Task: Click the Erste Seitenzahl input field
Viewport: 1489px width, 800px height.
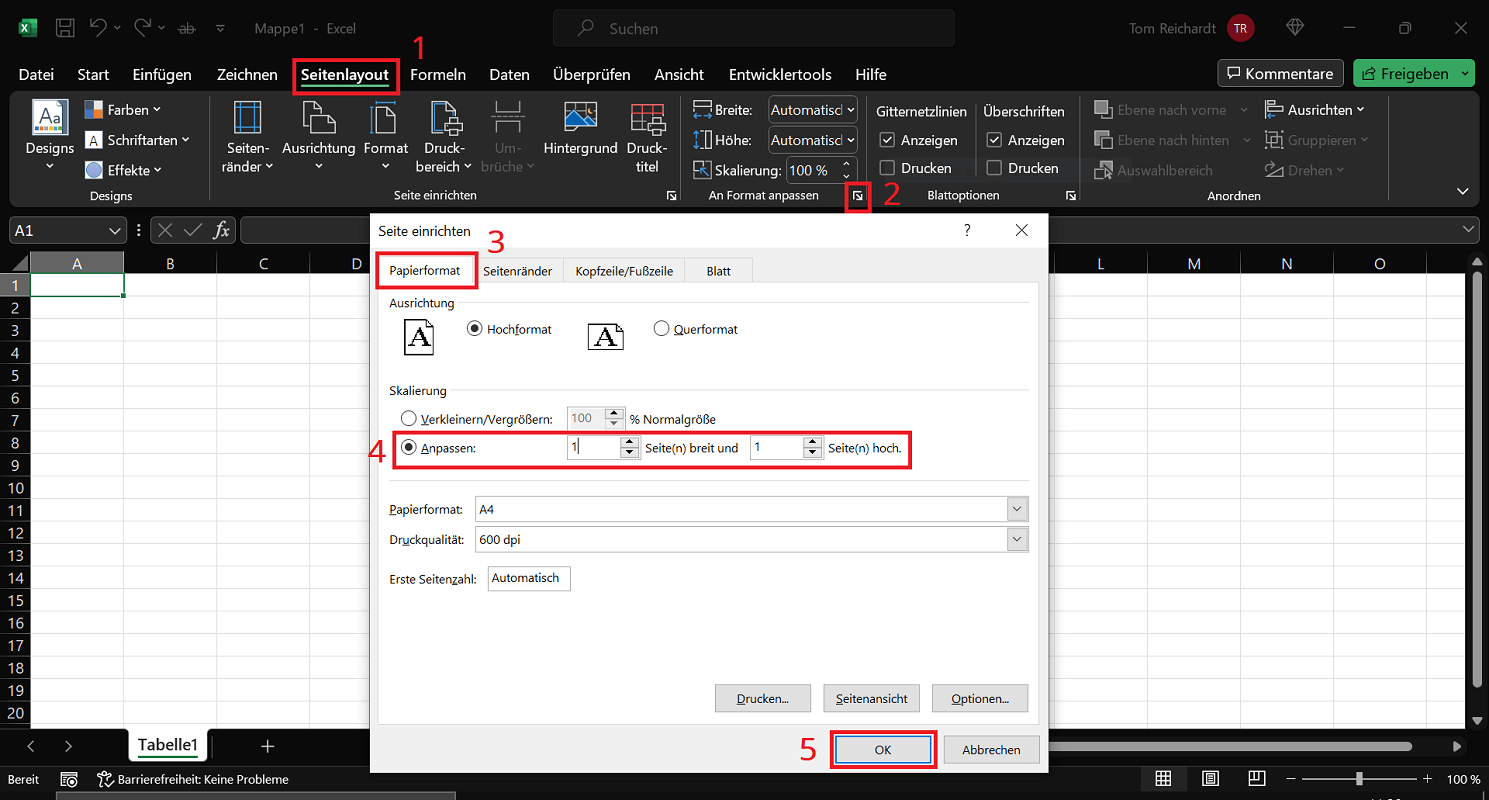Action: [x=530, y=579]
